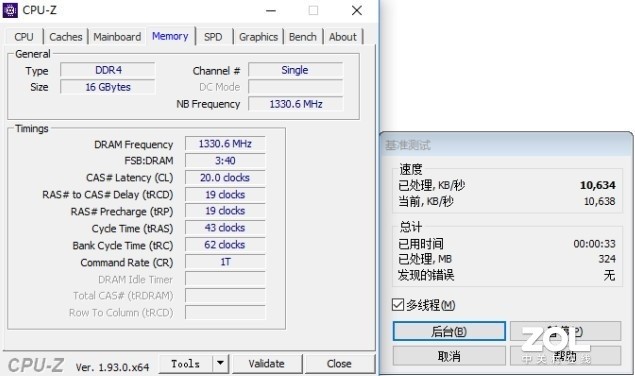Click the NB Frequency 1330.6 MHz value
The width and height of the screenshot is (635, 376).
(x=295, y=104)
